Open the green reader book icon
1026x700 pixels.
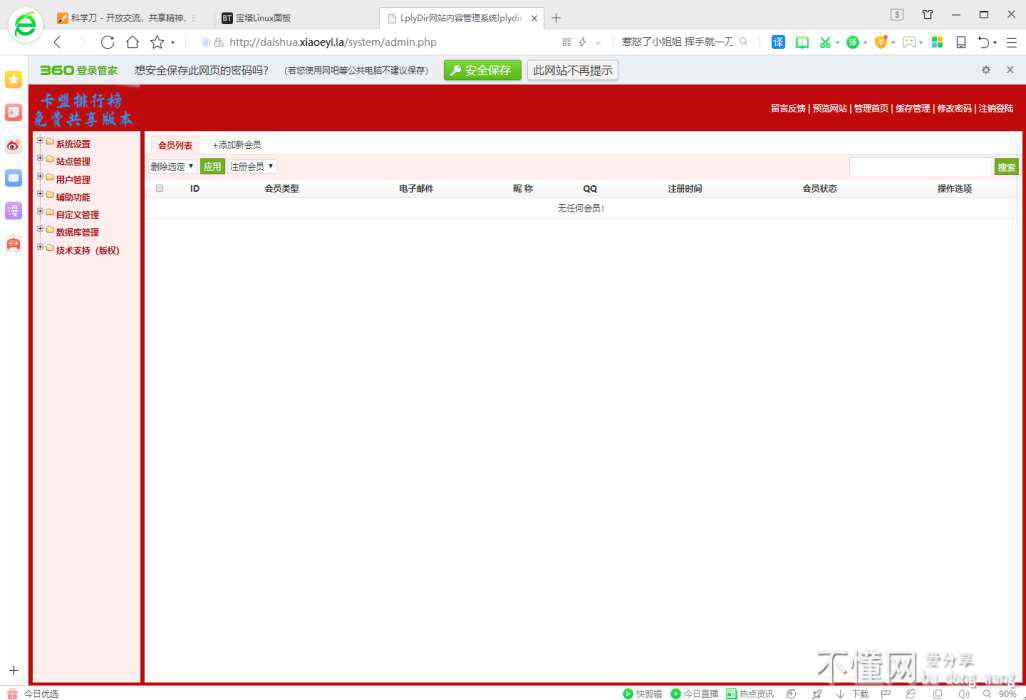[802, 43]
